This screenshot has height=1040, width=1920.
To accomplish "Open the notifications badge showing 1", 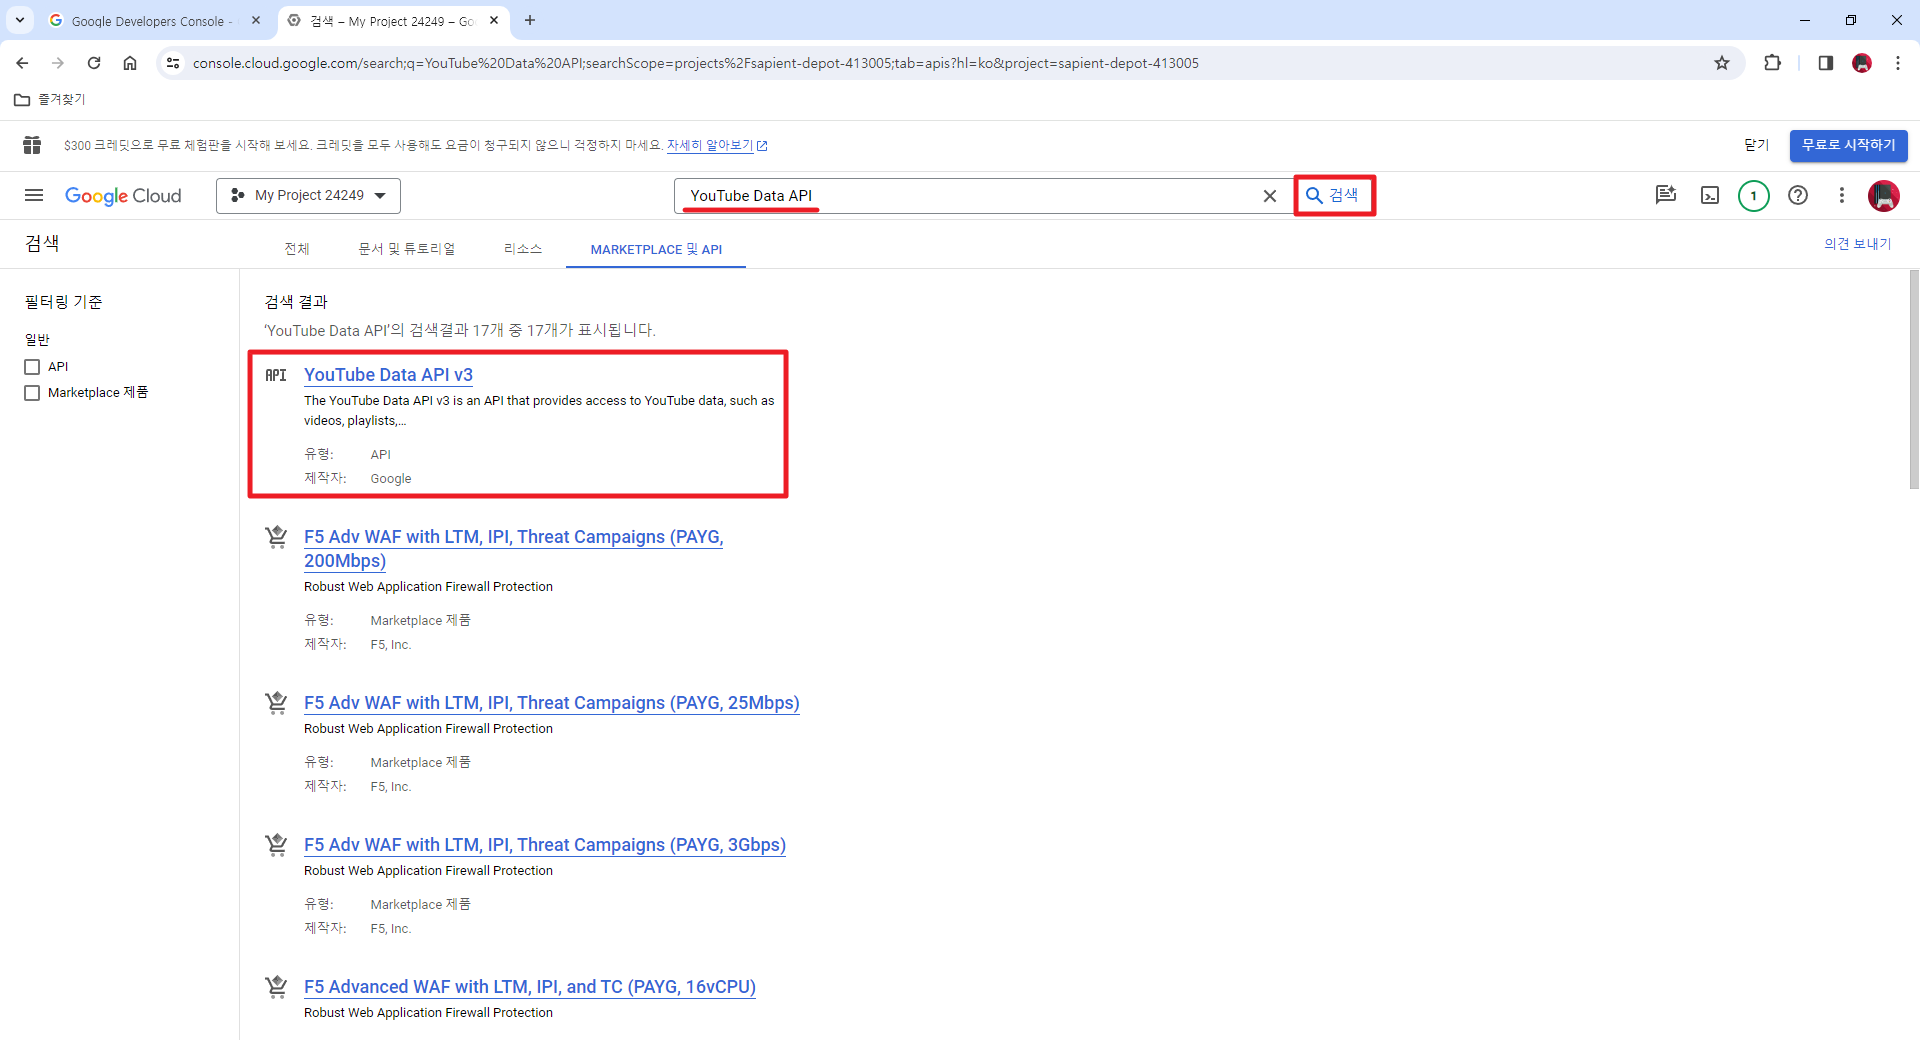I will [1753, 195].
